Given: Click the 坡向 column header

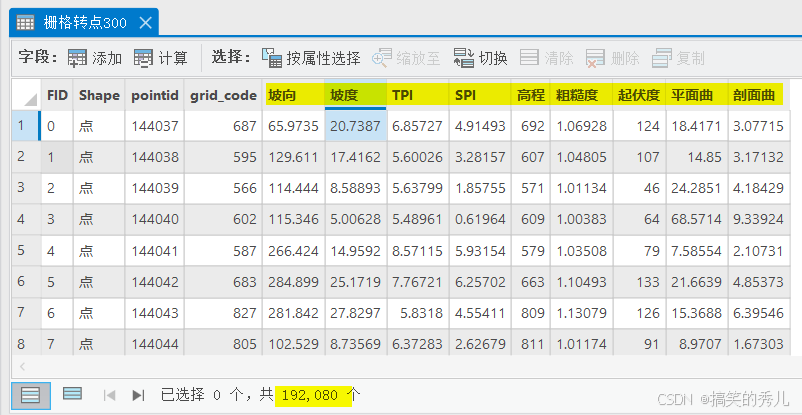Looking at the screenshot, I should click(294, 95).
